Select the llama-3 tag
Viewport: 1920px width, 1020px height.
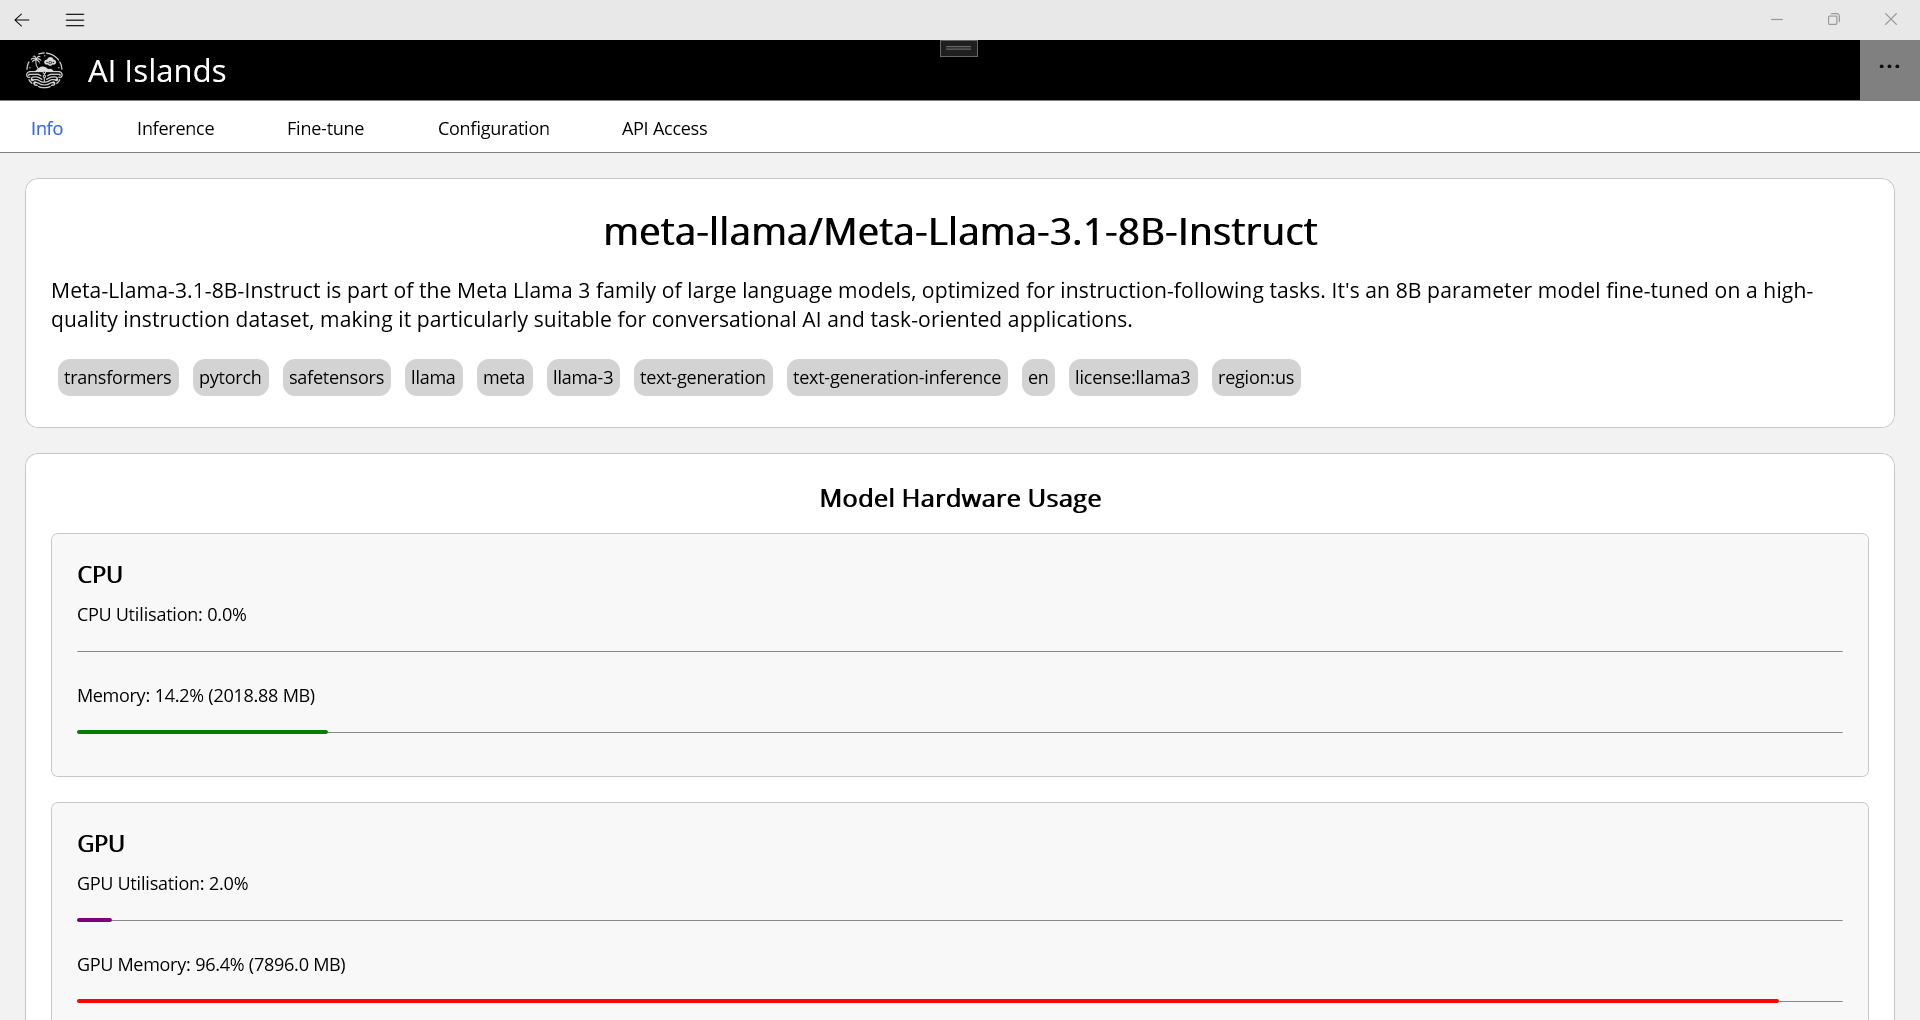[x=583, y=378]
